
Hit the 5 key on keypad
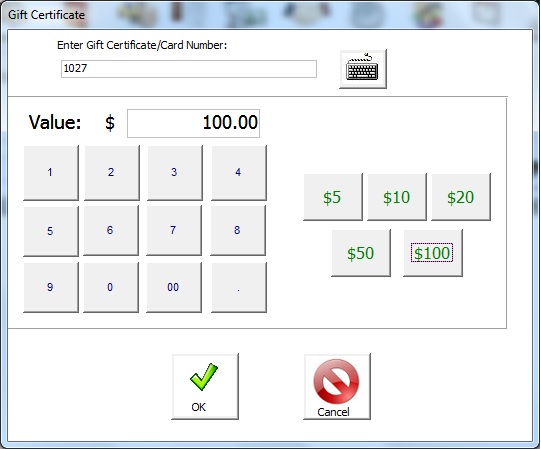[51, 231]
